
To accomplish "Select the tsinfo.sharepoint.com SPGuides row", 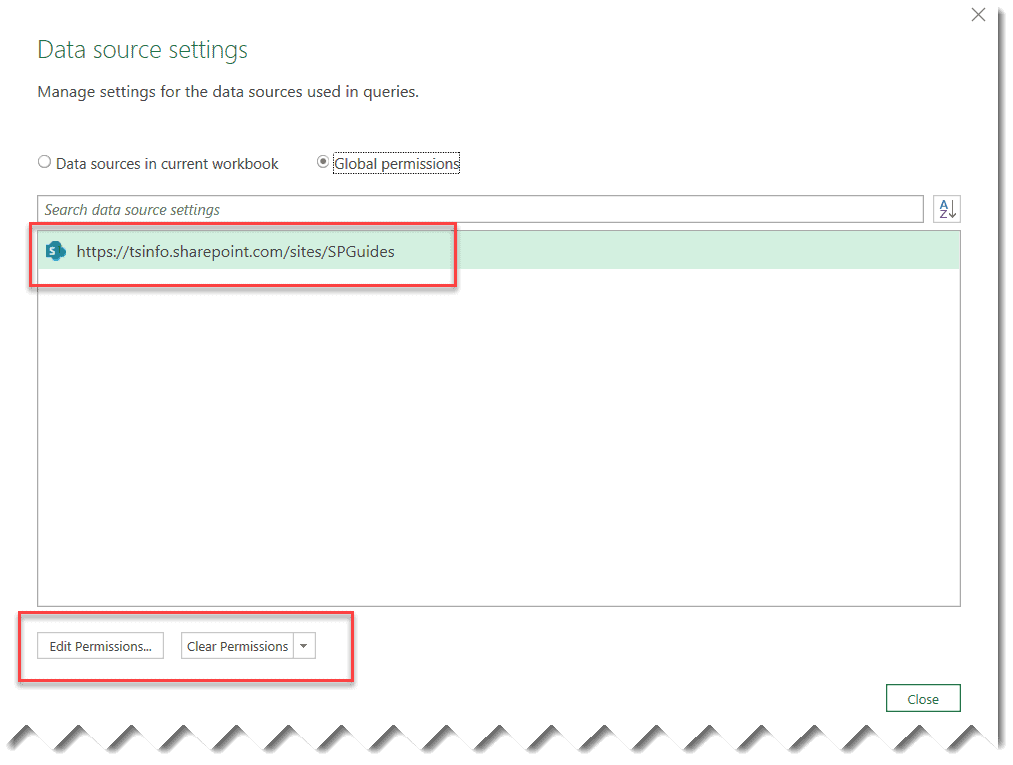I will [499, 251].
